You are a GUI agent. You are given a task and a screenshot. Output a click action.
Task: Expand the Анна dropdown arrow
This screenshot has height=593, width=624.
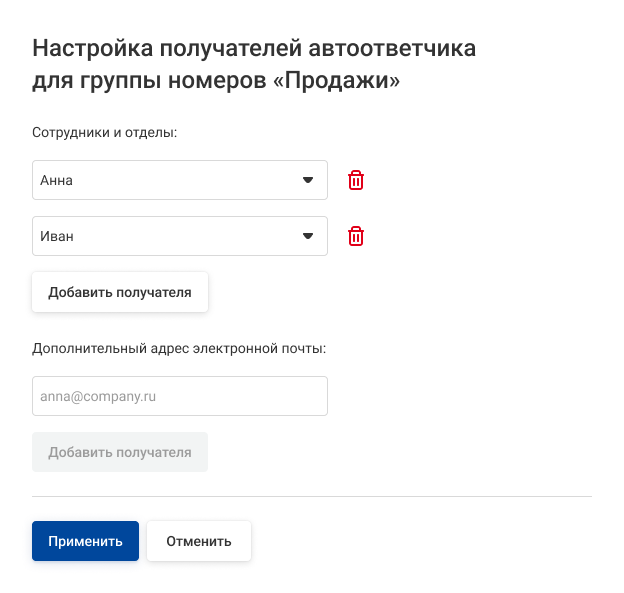coord(308,180)
